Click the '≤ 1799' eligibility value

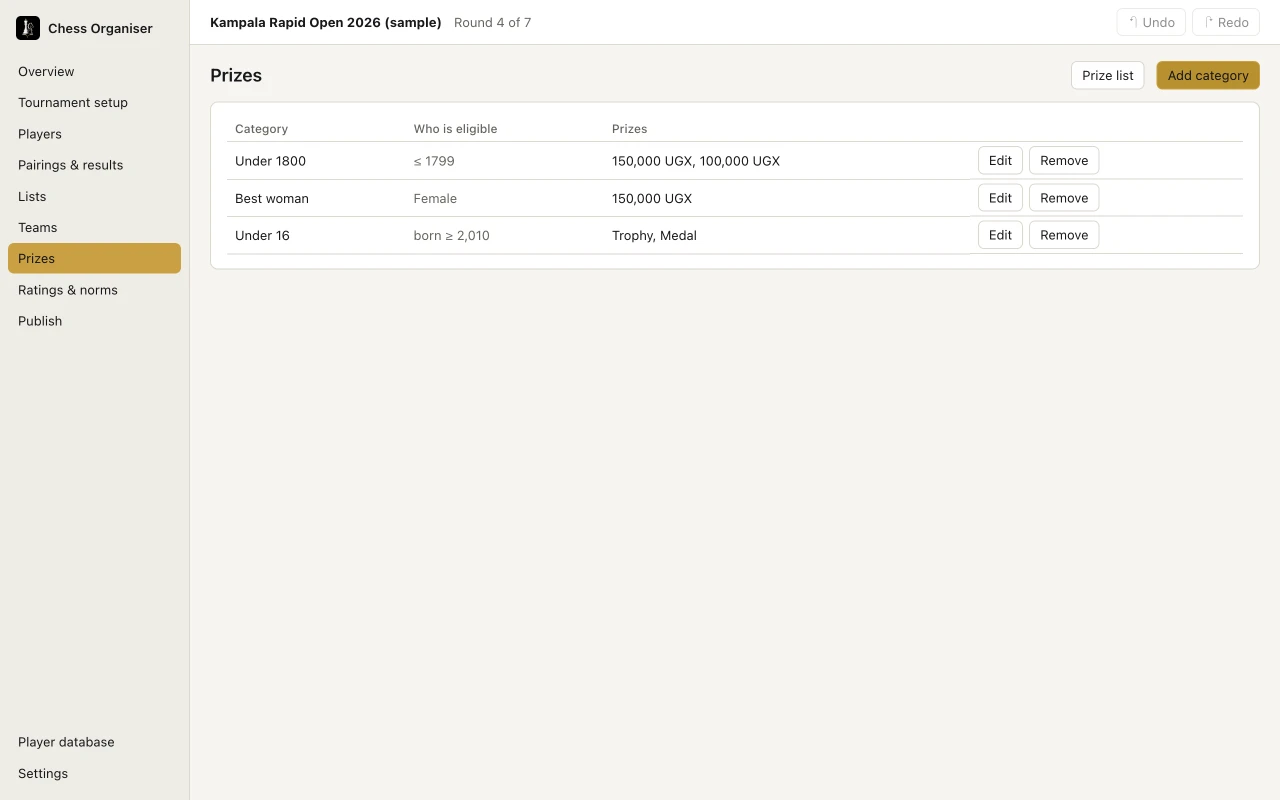pos(434,161)
